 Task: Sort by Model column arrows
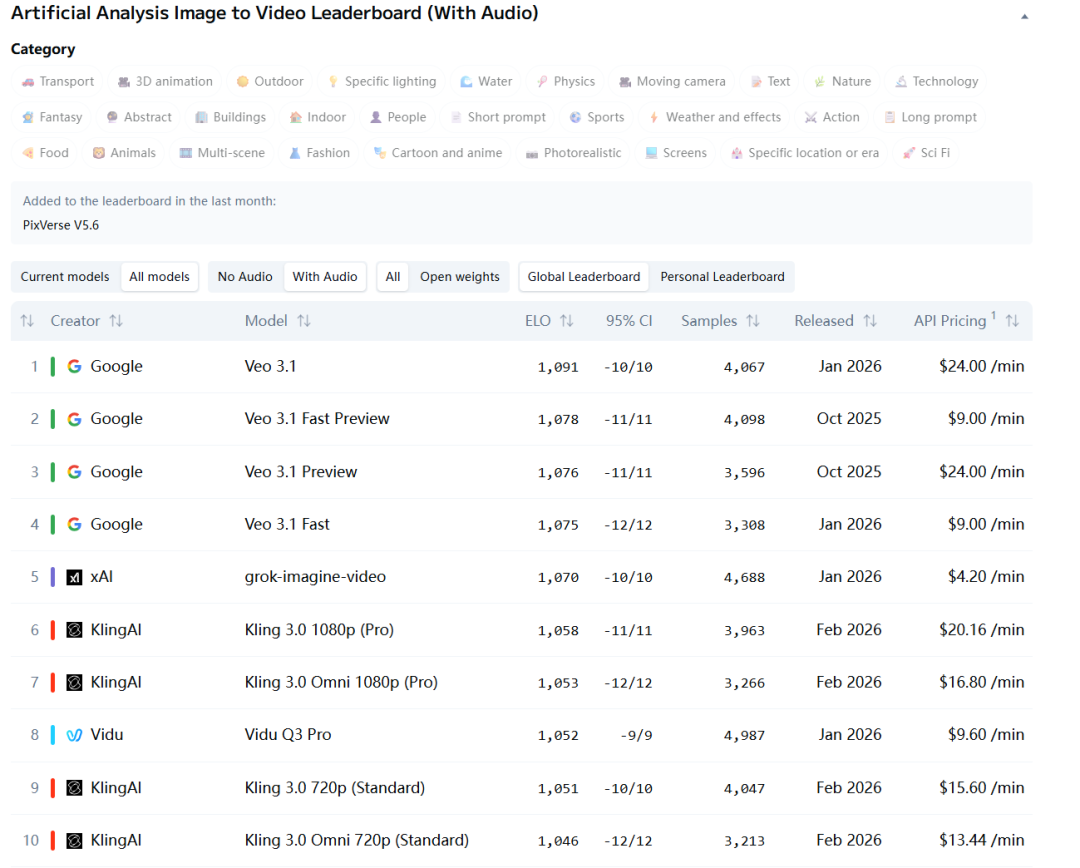(304, 321)
